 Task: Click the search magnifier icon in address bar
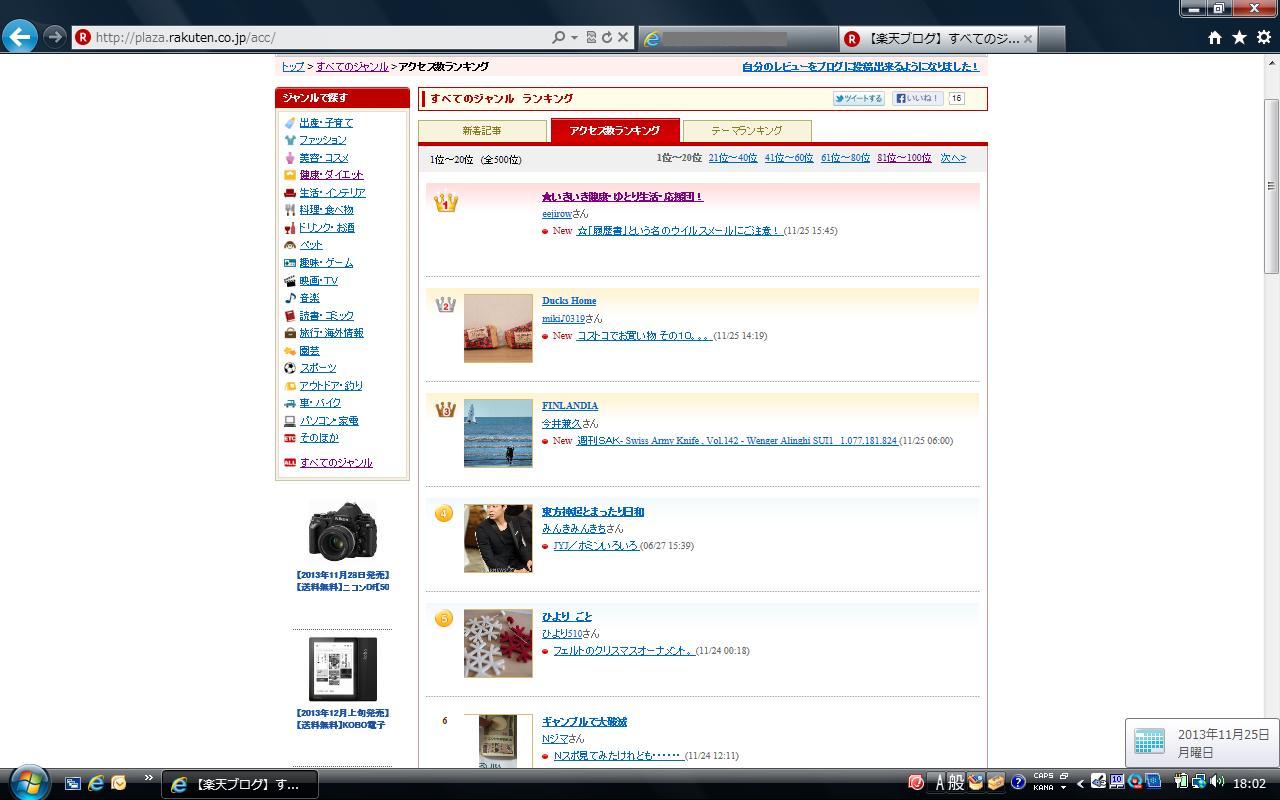point(559,38)
